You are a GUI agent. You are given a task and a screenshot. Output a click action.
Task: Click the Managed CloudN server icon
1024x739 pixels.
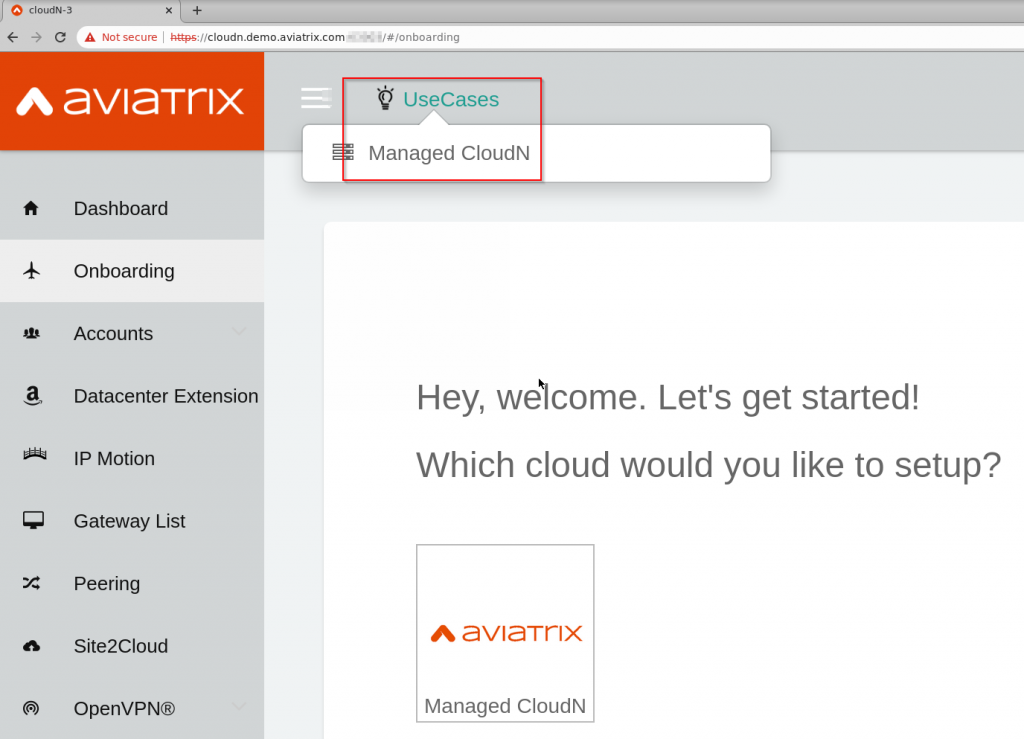tap(343, 152)
